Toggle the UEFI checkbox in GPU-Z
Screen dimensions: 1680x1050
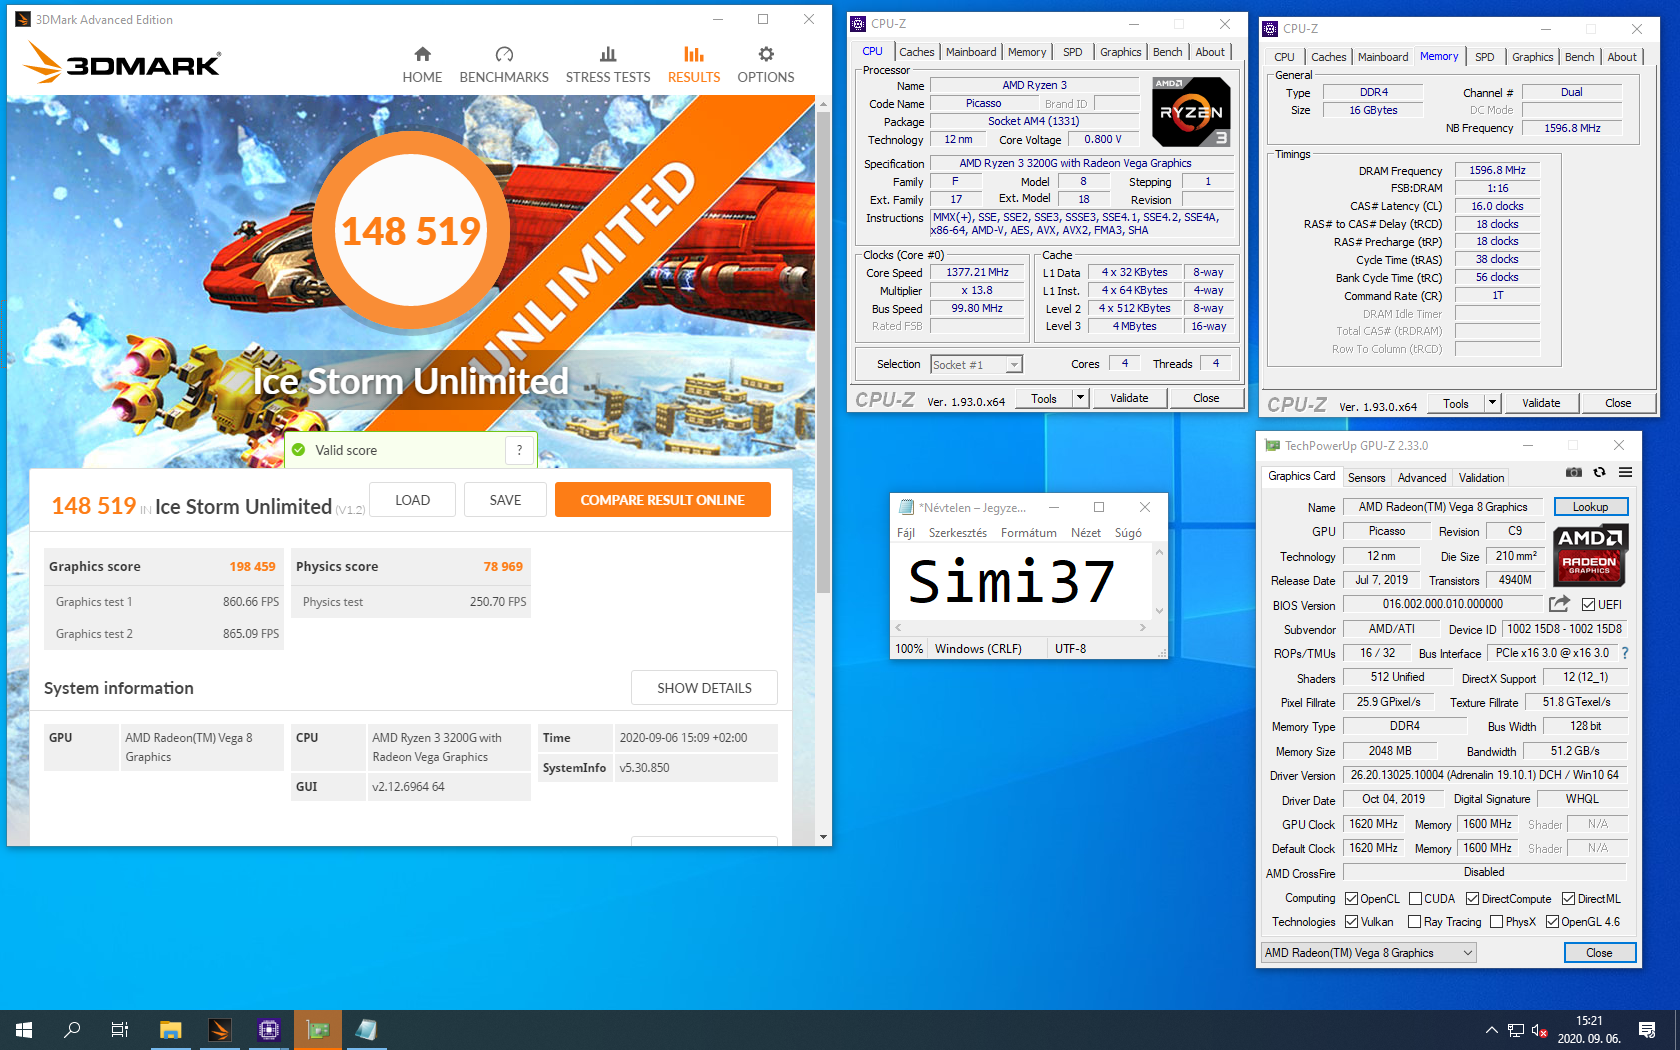click(x=1588, y=604)
